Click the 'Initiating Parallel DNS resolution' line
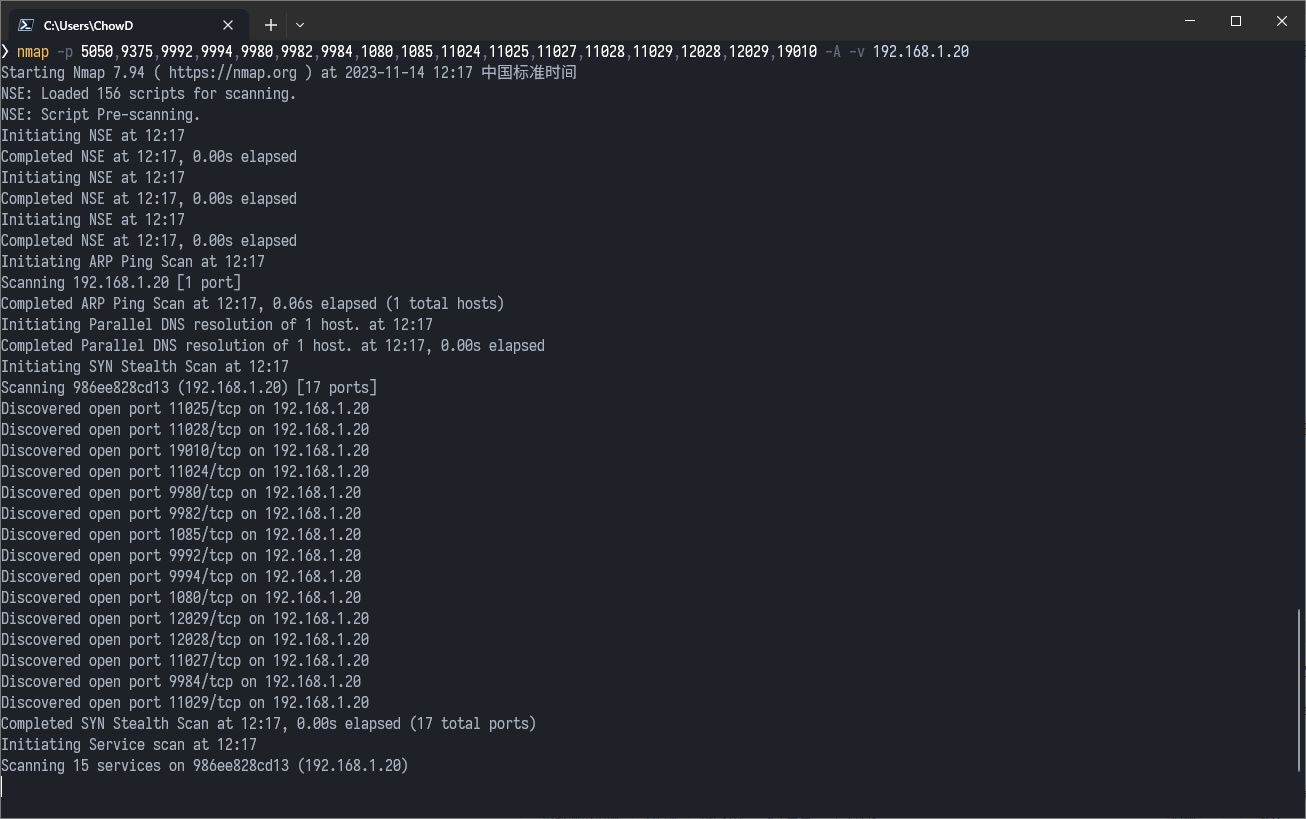1306x819 pixels. coord(217,324)
